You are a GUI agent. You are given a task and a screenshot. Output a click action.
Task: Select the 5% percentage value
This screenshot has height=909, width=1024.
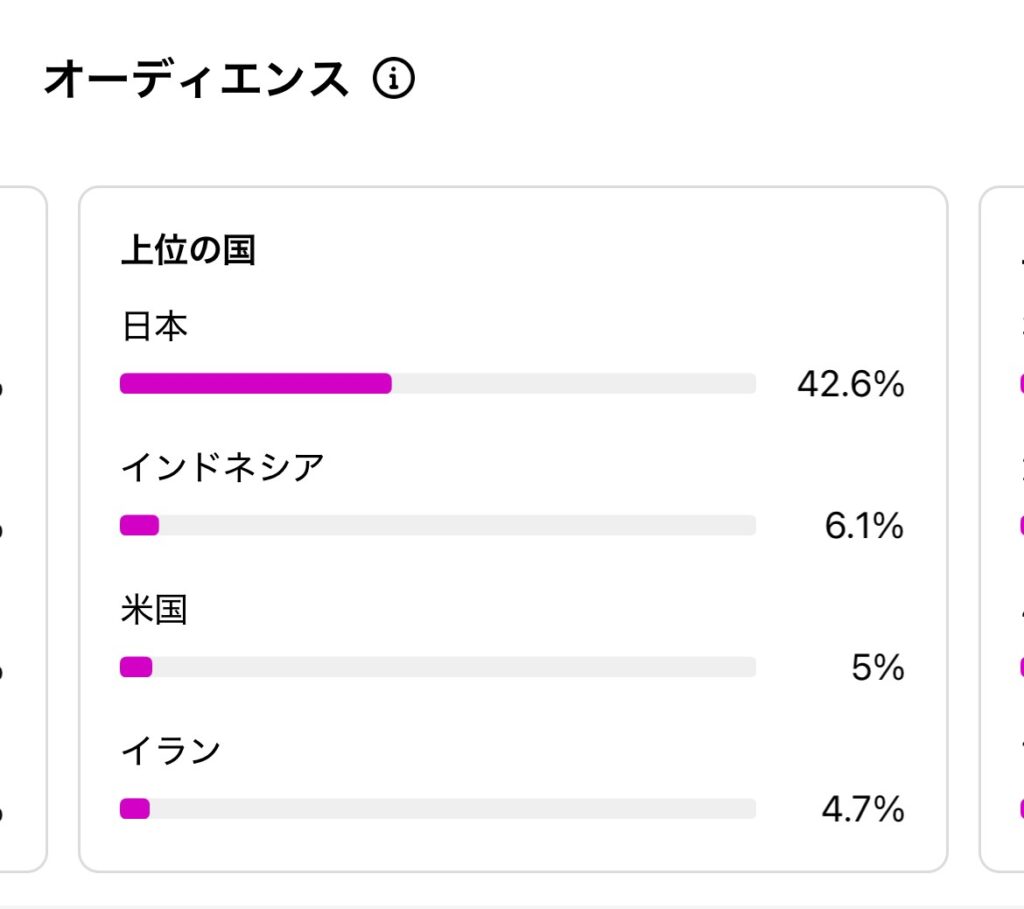(x=878, y=667)
